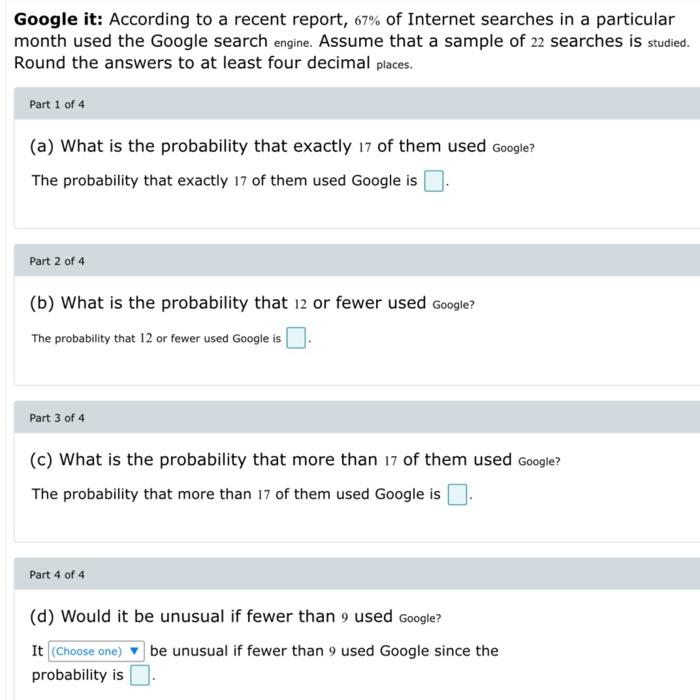Select the "Part 2 of 4" header
This screenshot has width=700, height=700.
tap(357, 261)
